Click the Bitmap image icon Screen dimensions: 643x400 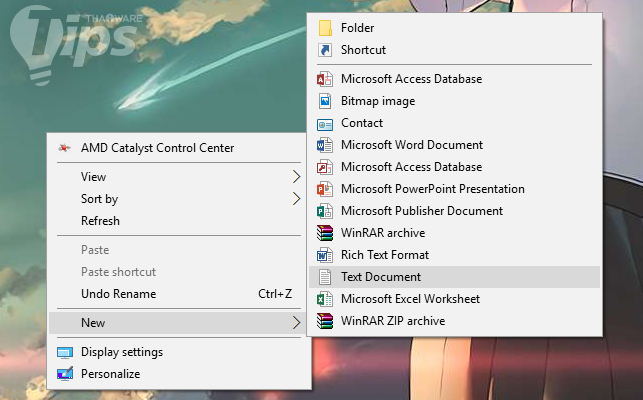tap(324, 101)
